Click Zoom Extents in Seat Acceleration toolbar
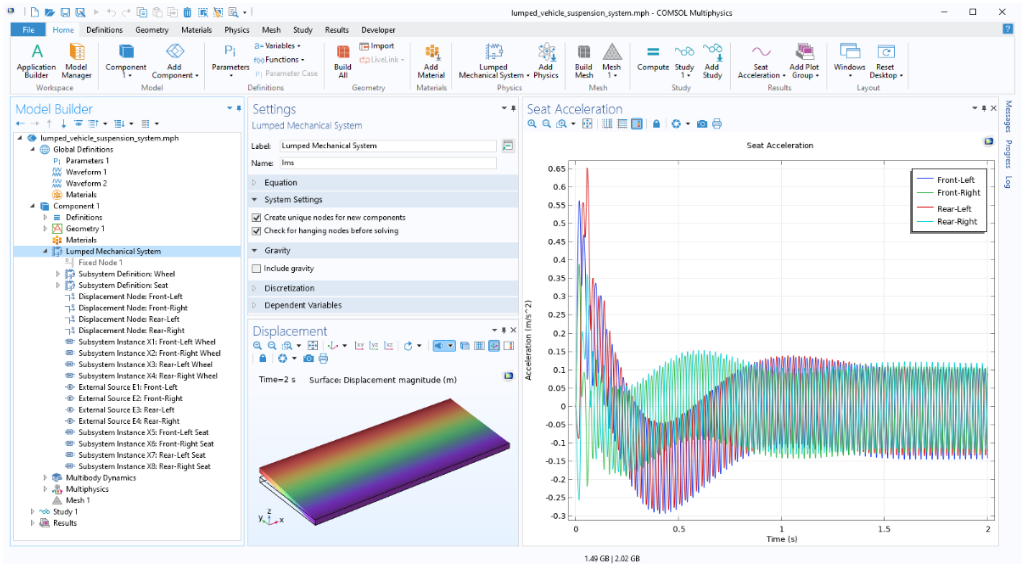 (588, 124)
